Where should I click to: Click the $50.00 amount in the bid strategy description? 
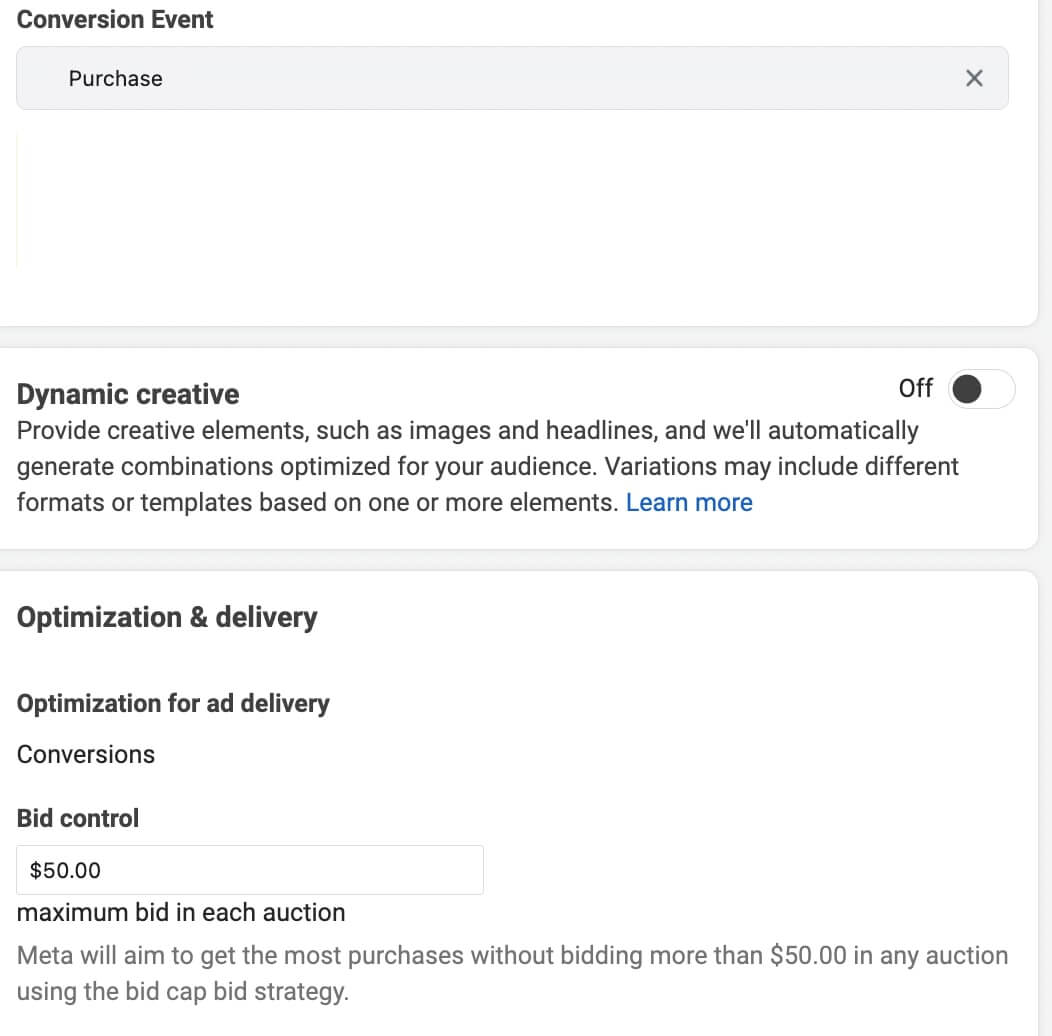(x=808, y=955)
